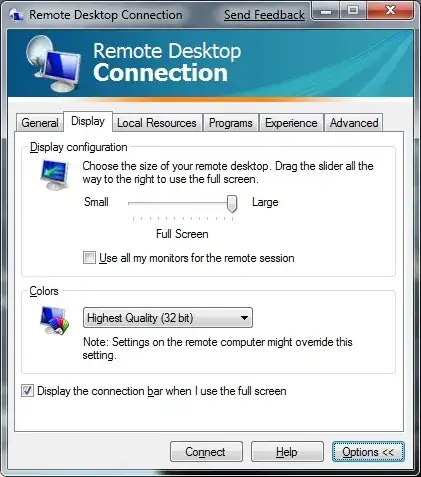Click the Display configuration monitor icon
The height and width of the screenshot is (477, 421).
54,175
